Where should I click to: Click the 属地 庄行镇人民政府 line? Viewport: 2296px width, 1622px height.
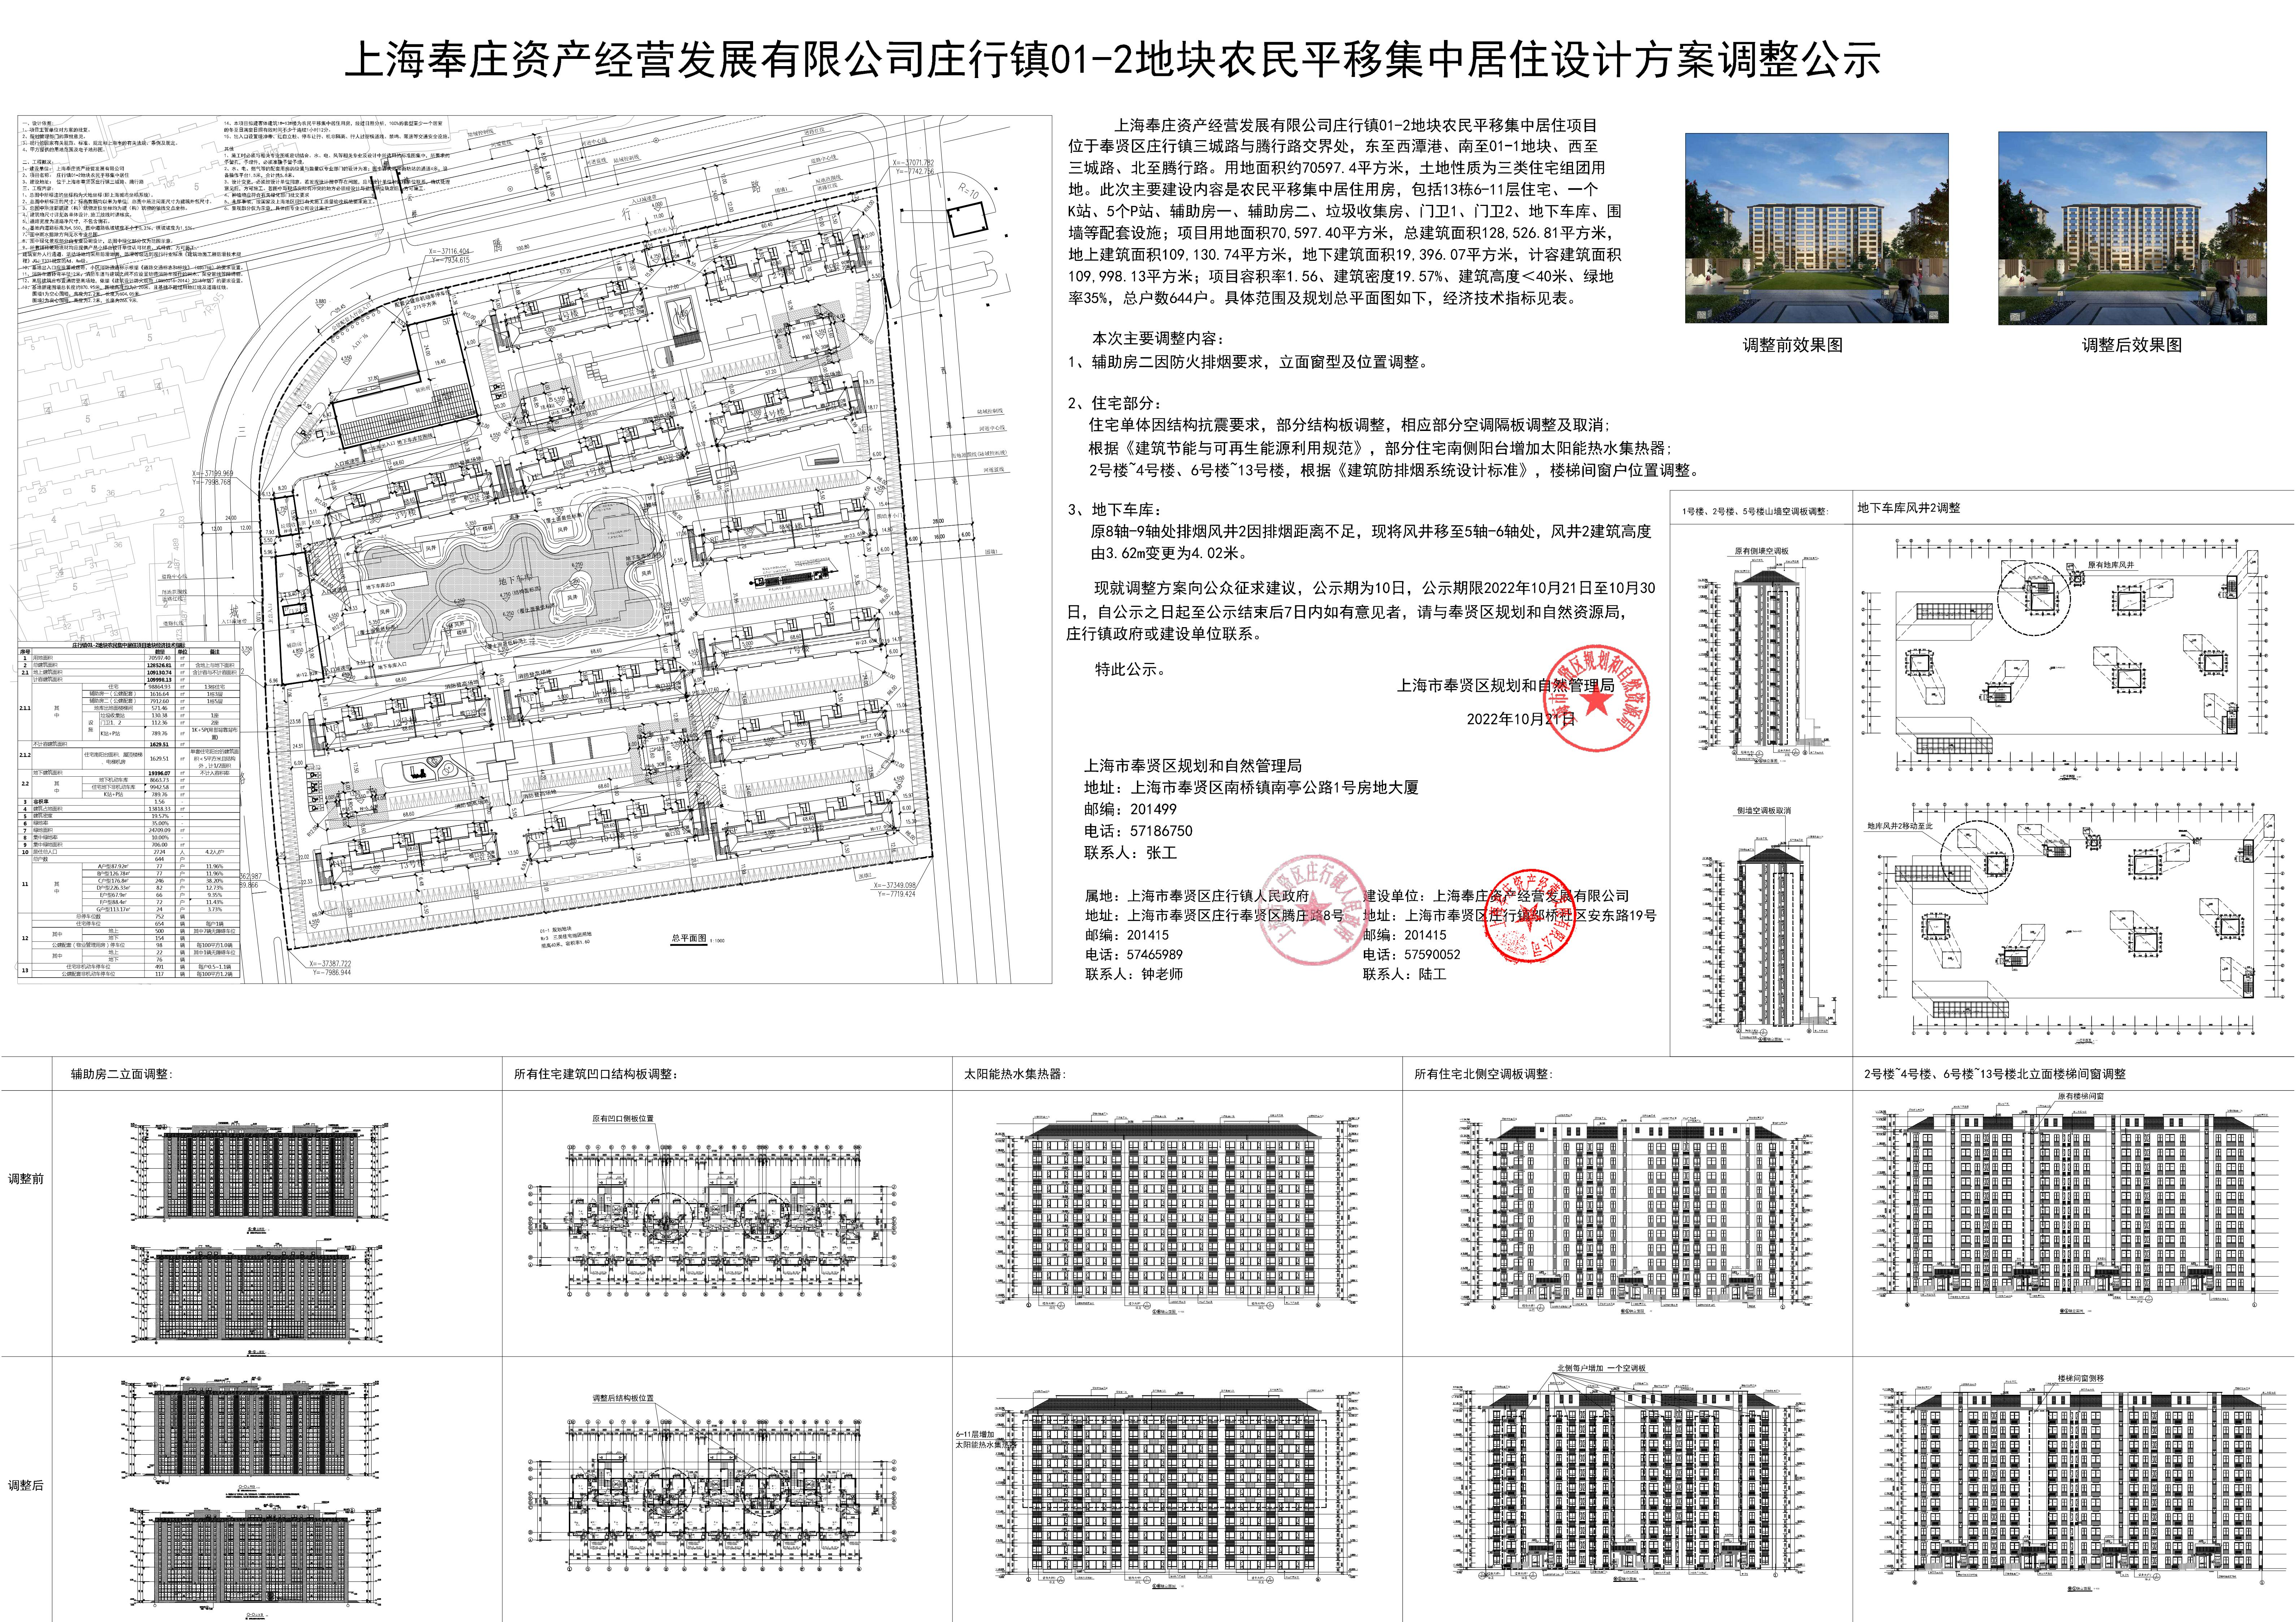click(1197, 896)
